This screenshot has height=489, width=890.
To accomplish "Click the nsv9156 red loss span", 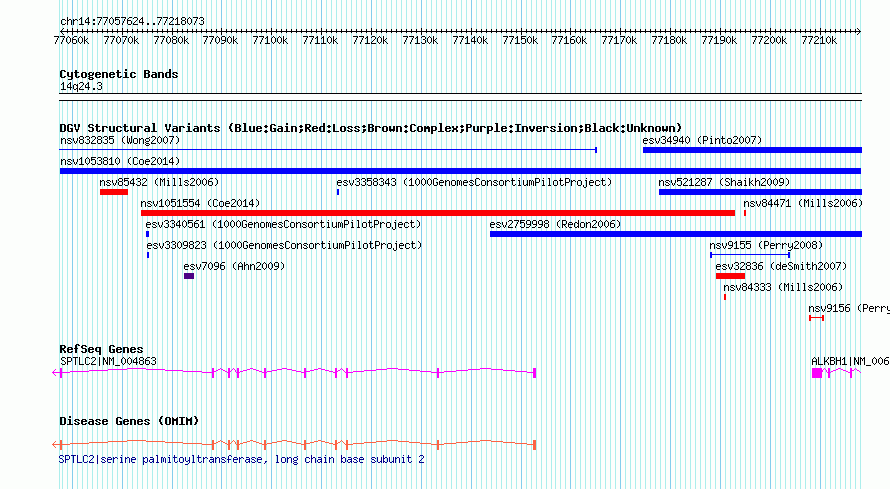I will click(x=816, y=318).
